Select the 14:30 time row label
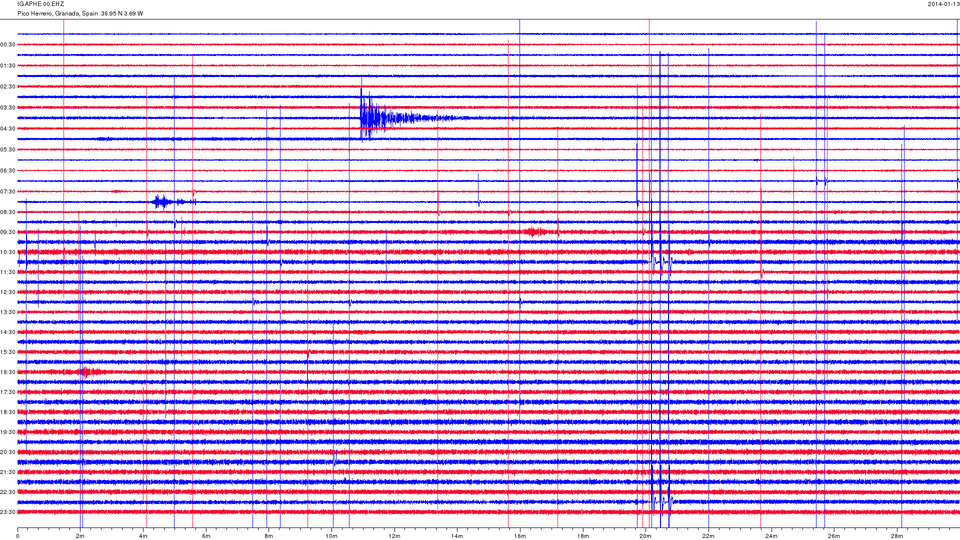The width and height of the screenshot is (960, 540). (8, 332)
